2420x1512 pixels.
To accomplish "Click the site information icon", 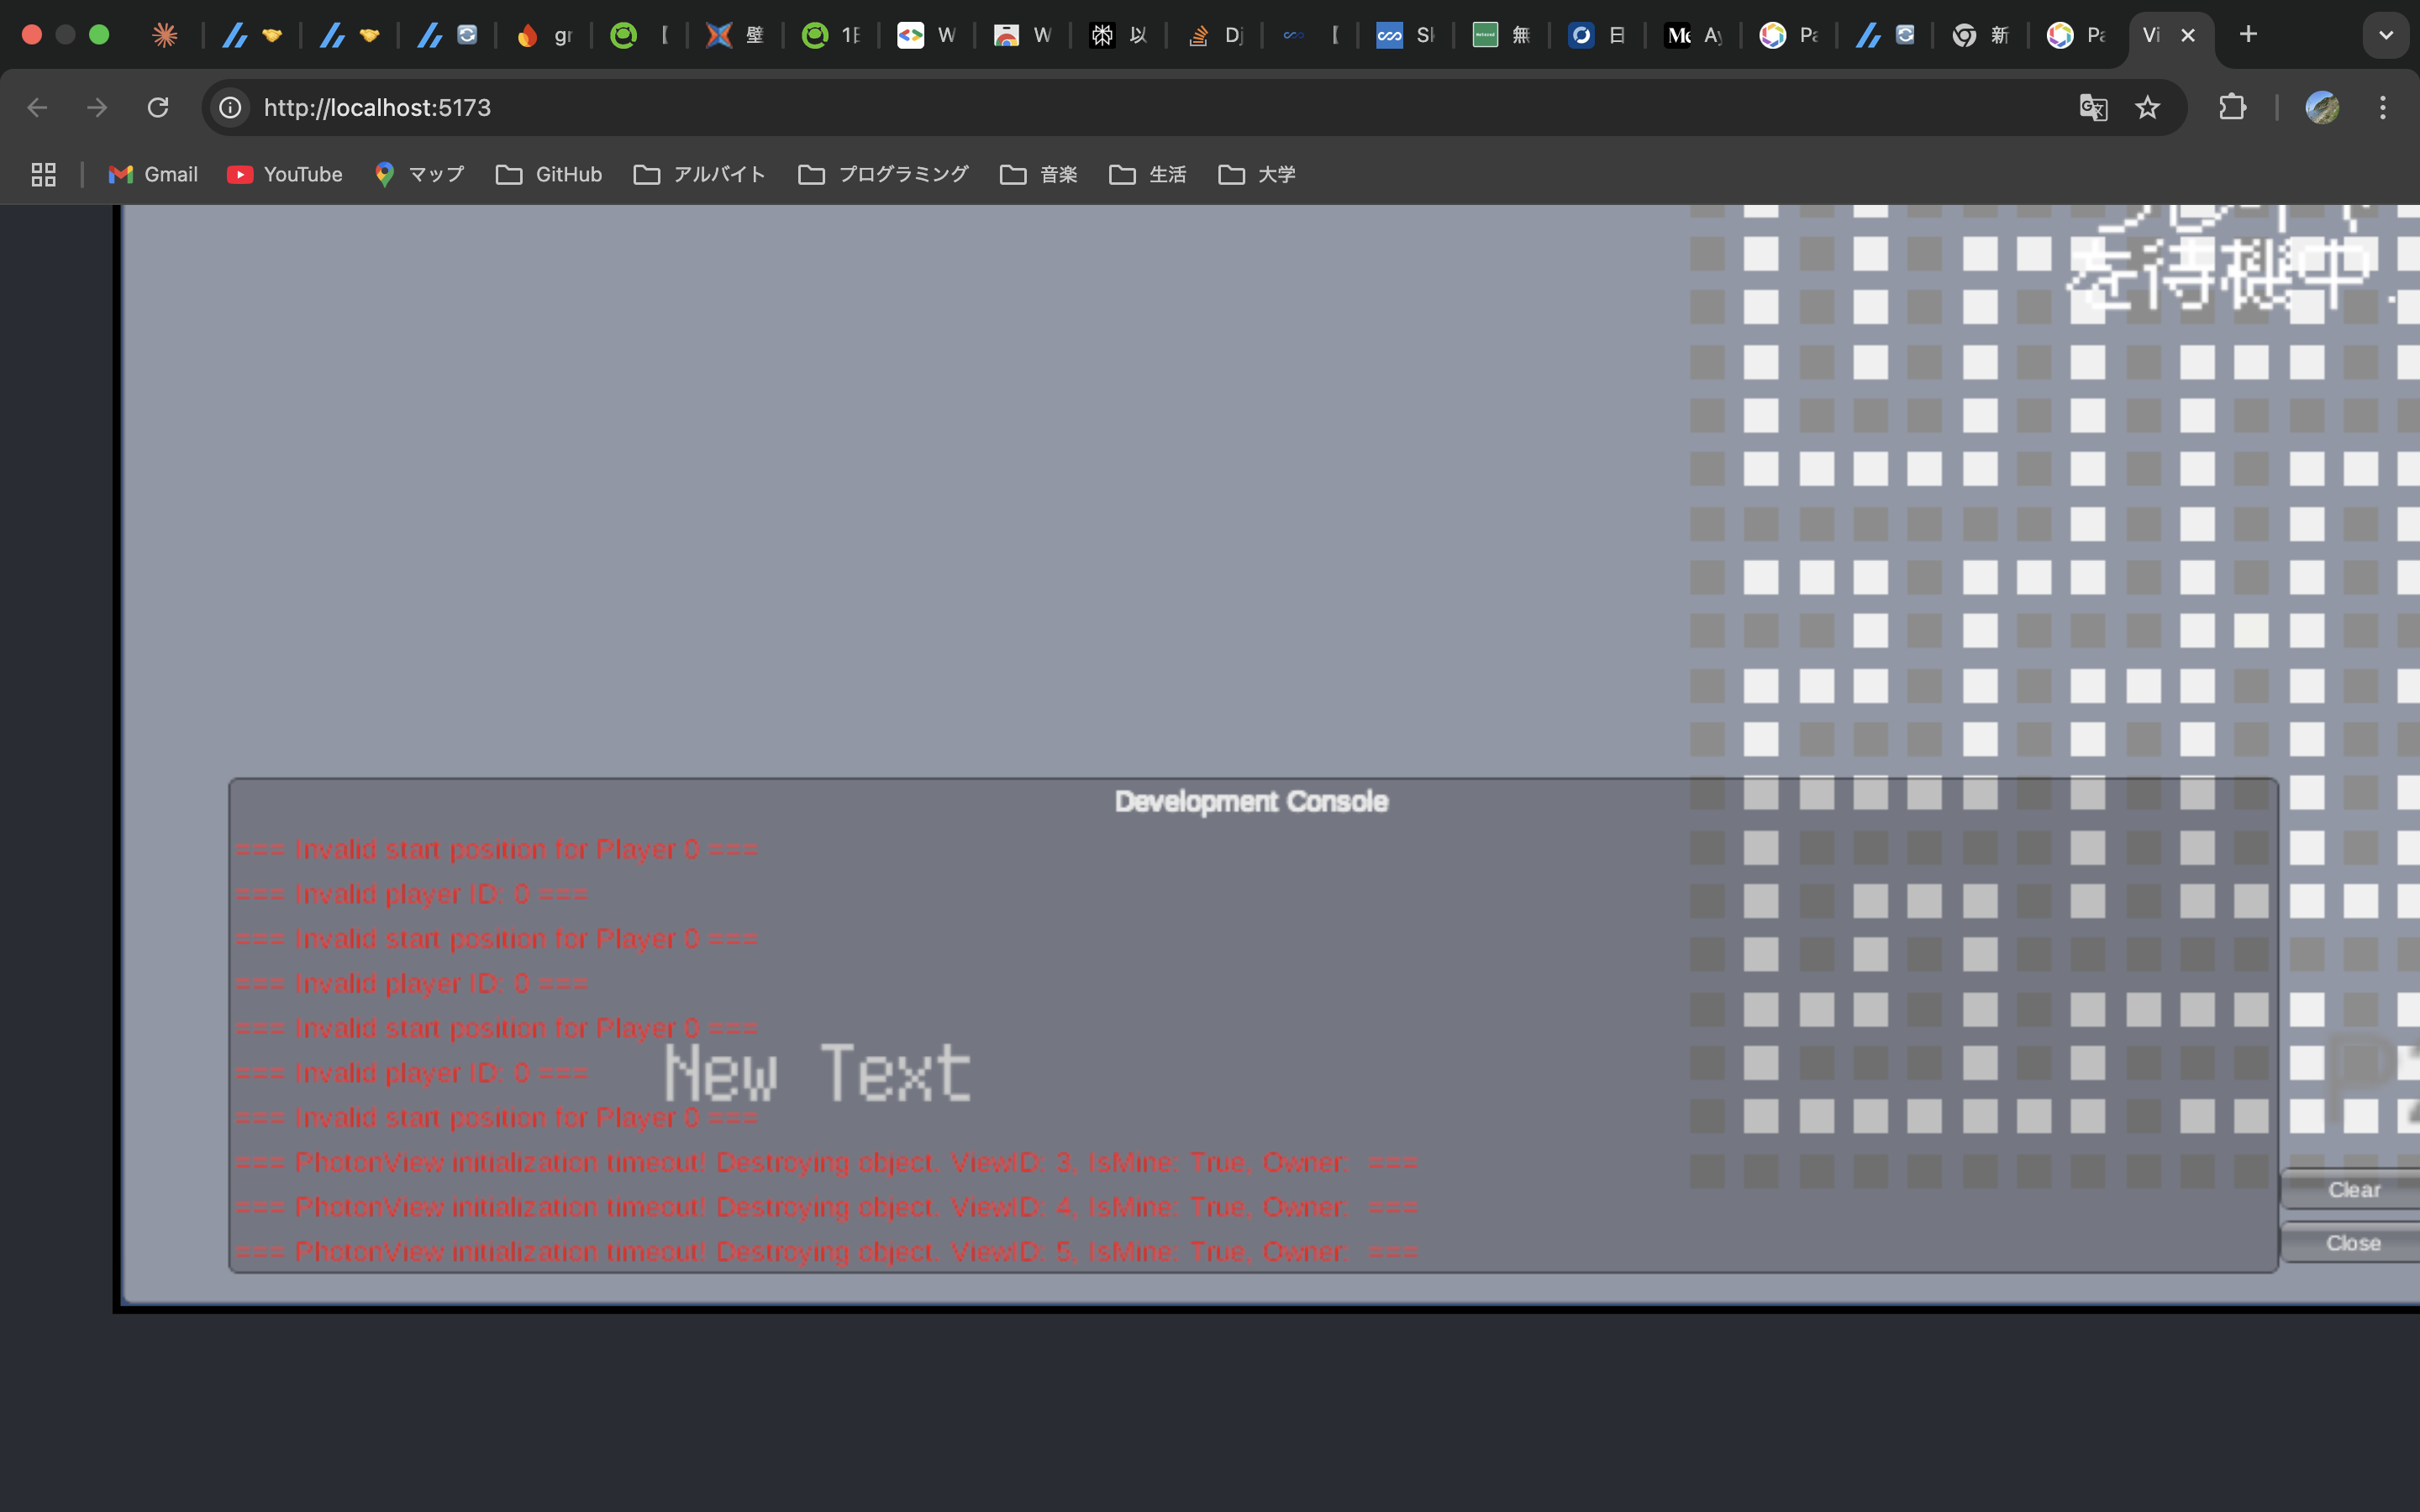I will 231,107.
